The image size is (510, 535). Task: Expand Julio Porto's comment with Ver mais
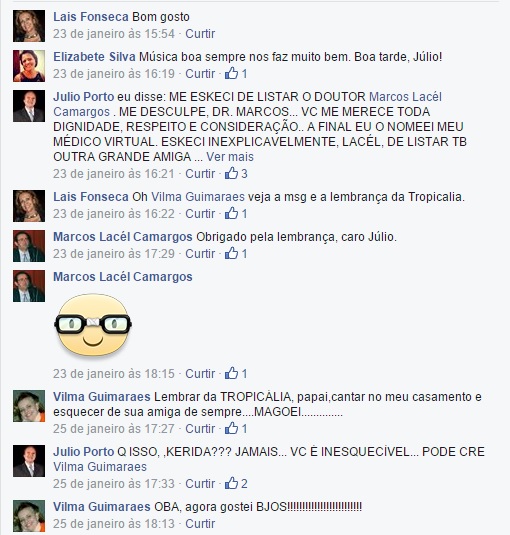(x=230, y=157)
